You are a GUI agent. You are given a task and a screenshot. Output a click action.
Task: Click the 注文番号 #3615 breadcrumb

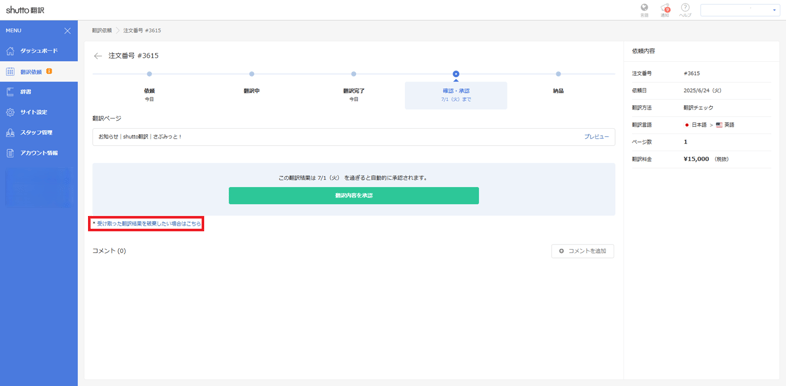click(x=142, y=31)
